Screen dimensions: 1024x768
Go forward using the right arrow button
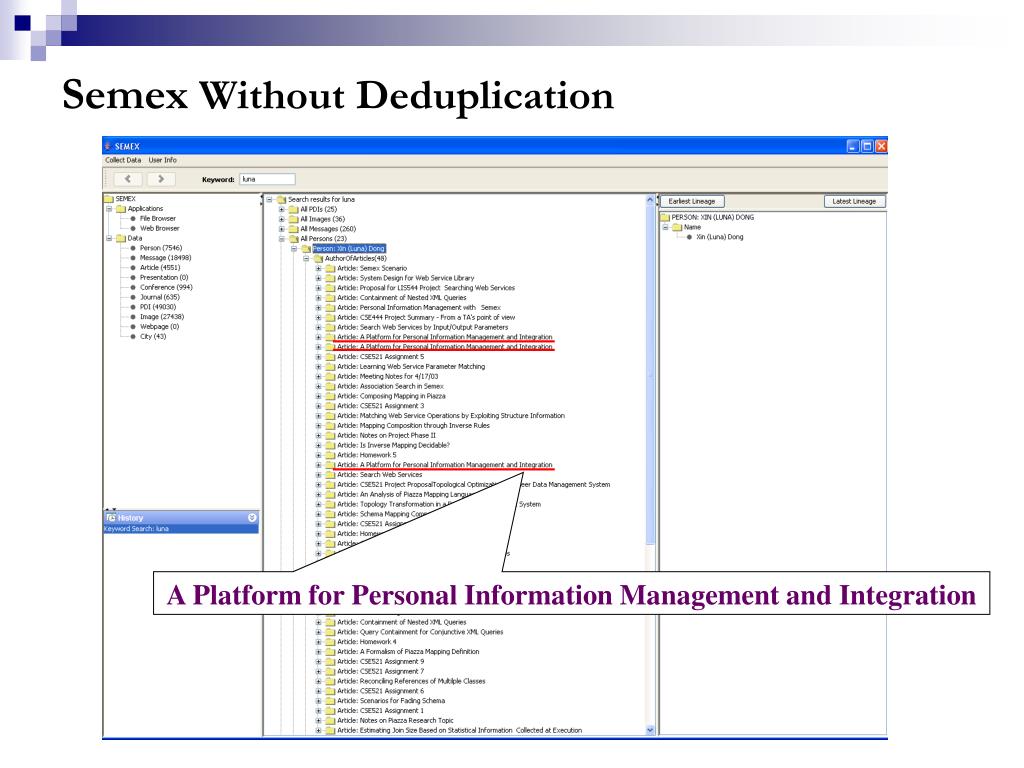click(161, 179)
